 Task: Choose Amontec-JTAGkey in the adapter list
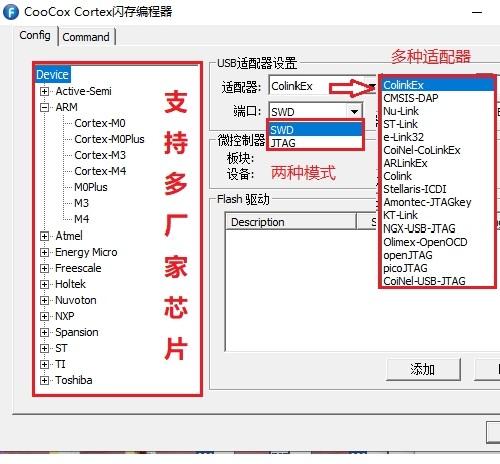pos(437,202)
